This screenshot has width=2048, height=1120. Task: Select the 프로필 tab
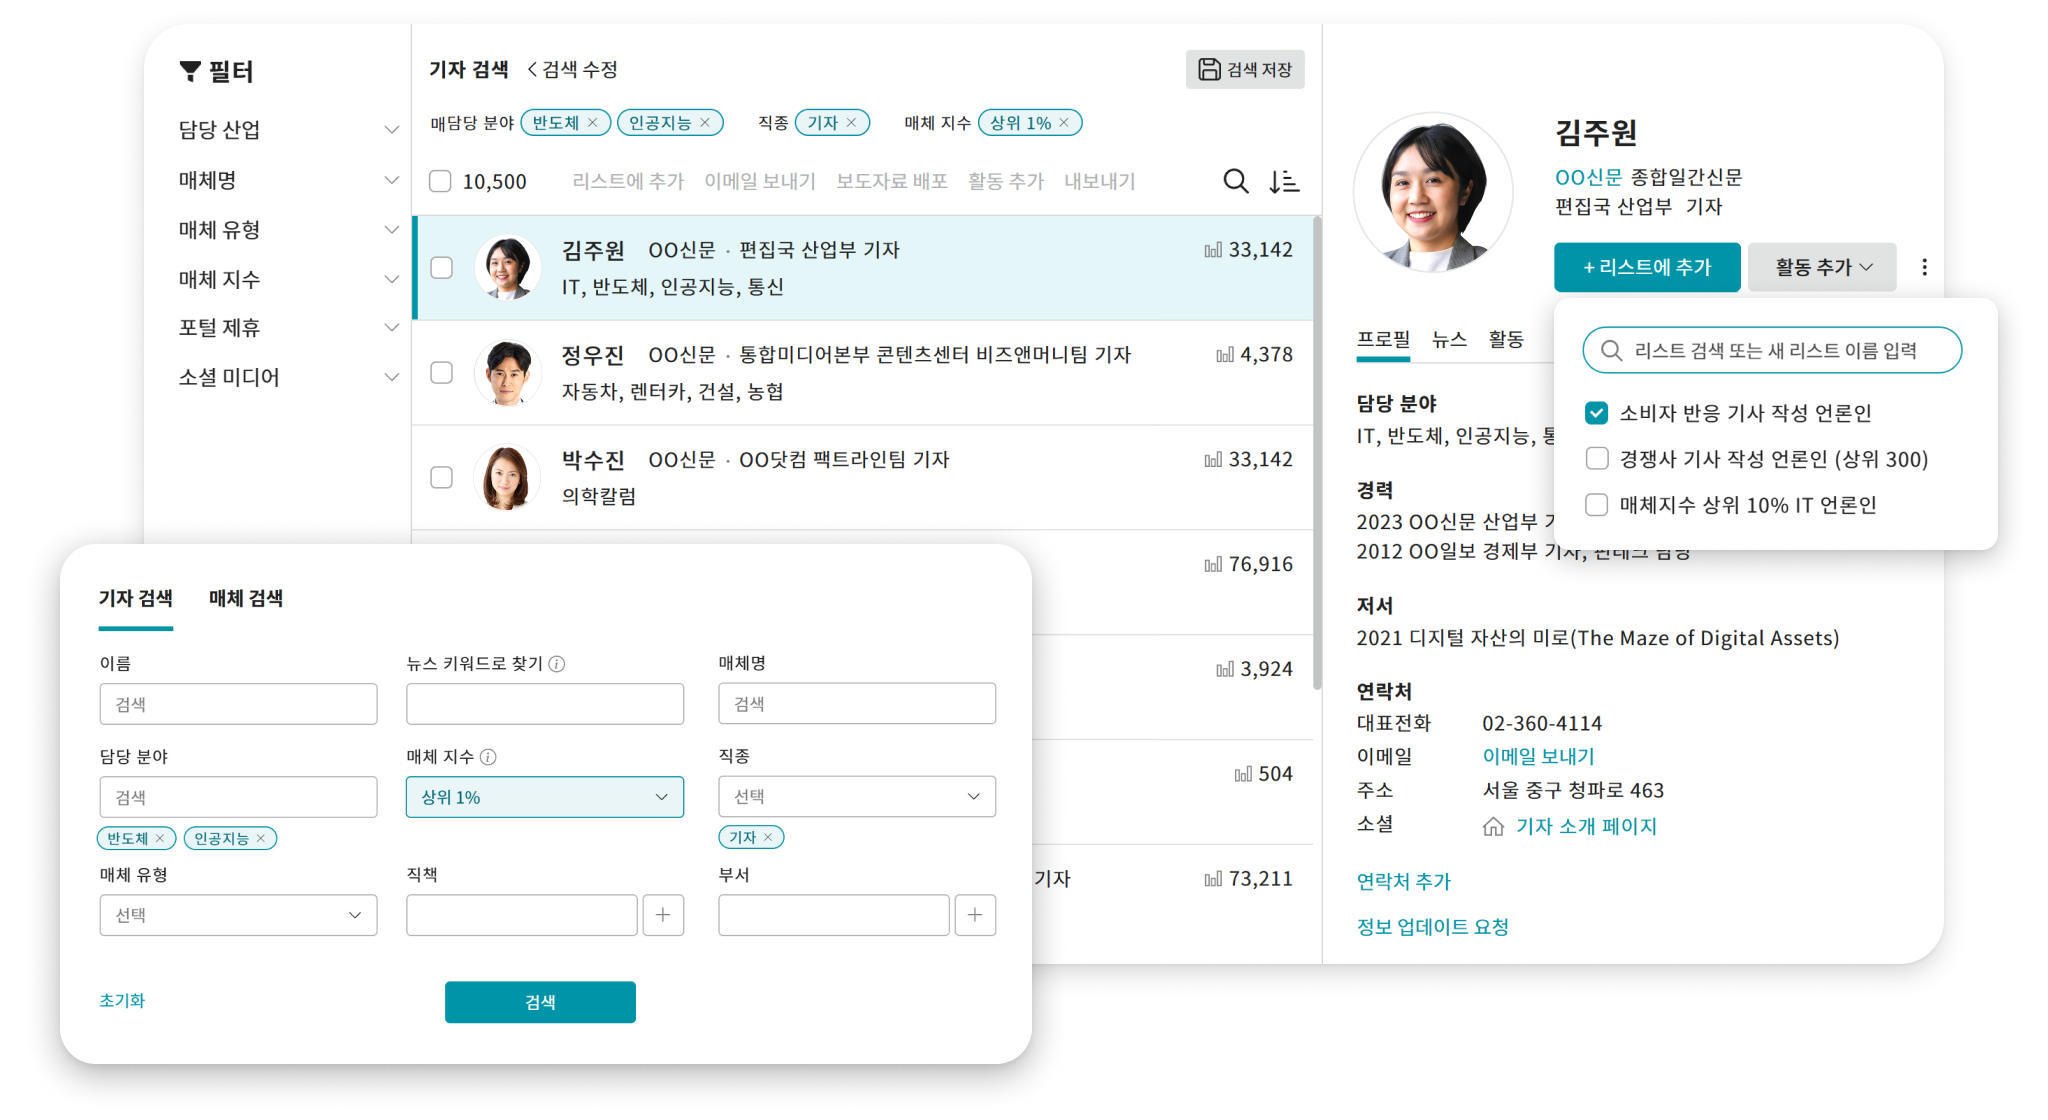pos(1383,339)
